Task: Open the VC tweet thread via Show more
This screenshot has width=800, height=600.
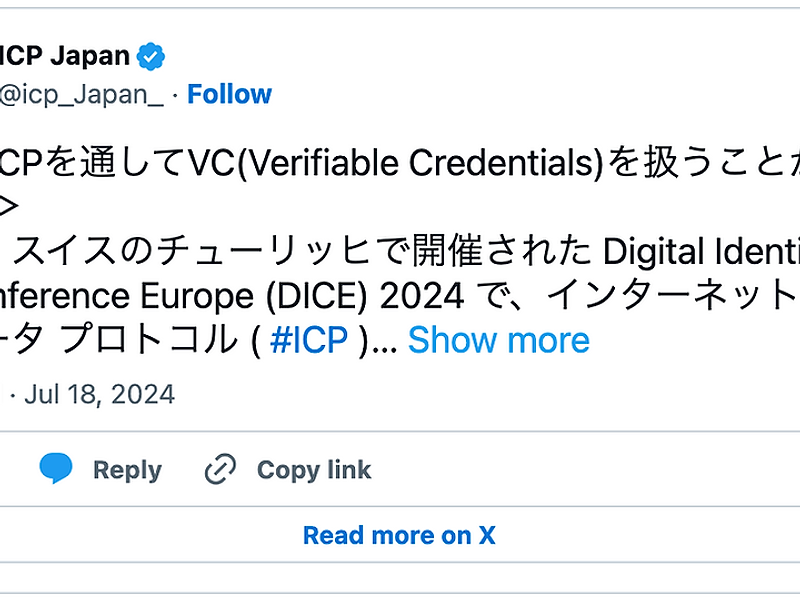Action: coord(498,340)
